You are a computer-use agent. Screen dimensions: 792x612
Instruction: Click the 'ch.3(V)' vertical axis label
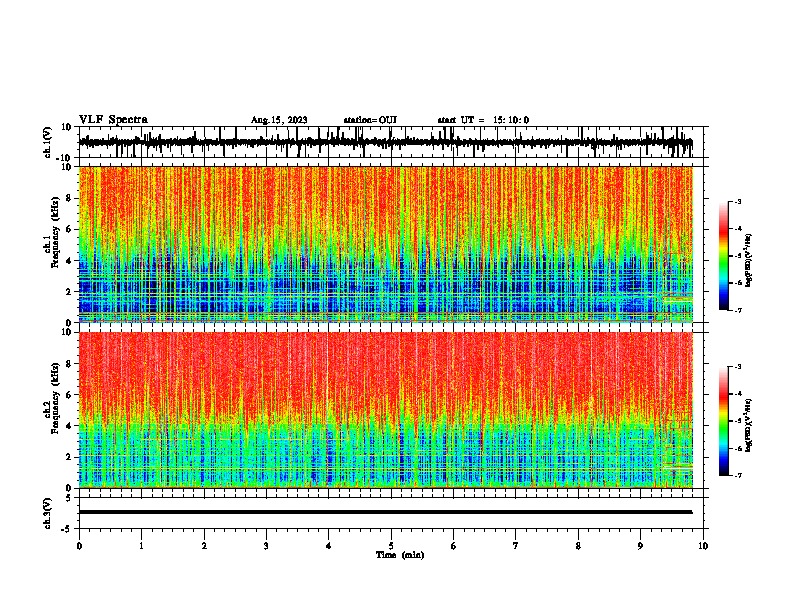click(x=48, y=513)
